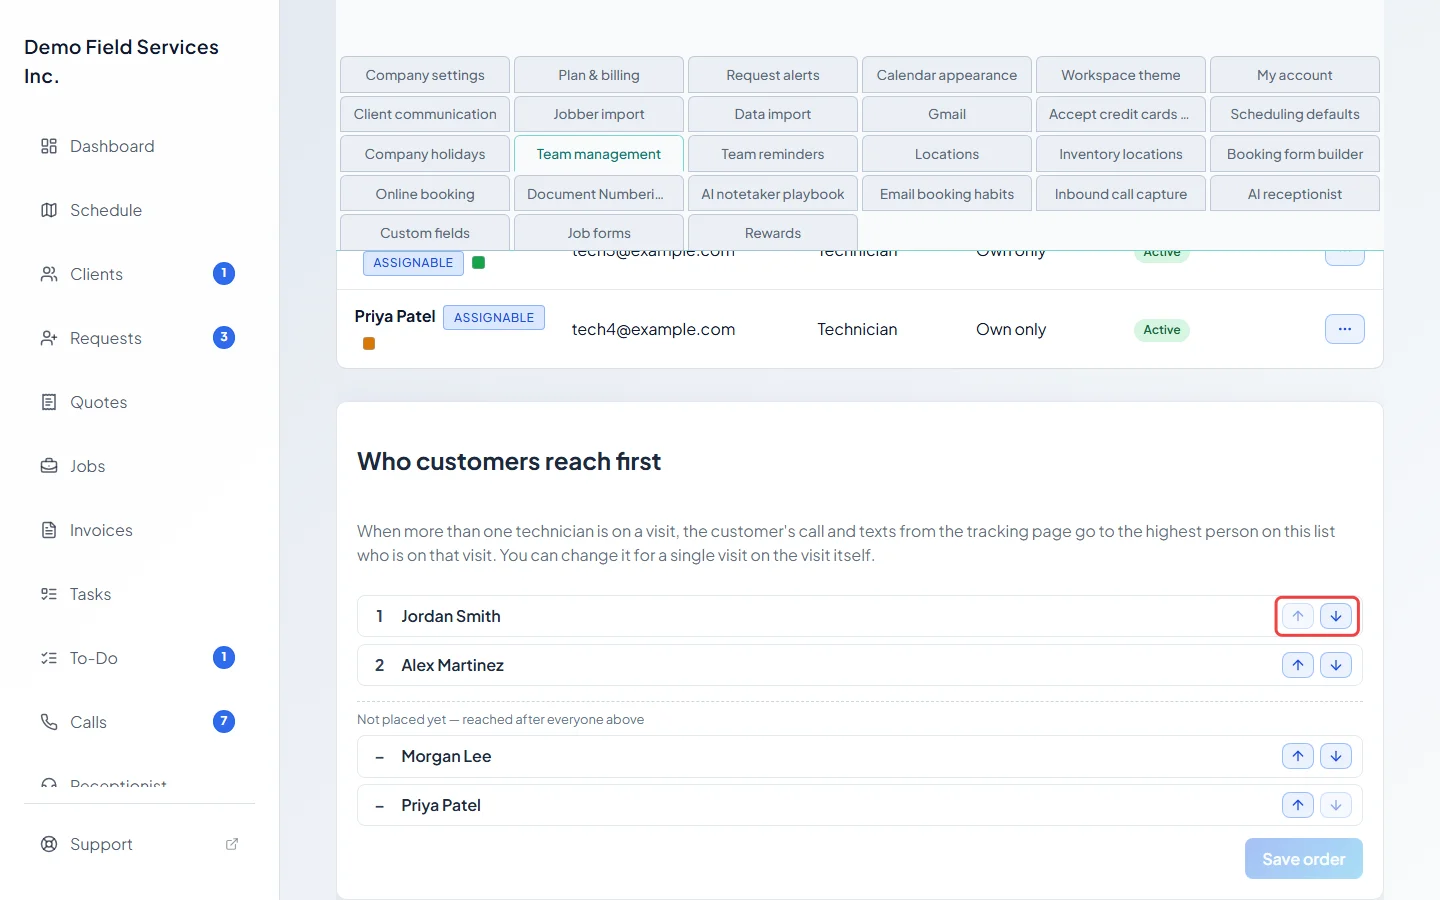Click the Schedule map icon
Viewport: 1440px width, 900px height.
point(49,210)
